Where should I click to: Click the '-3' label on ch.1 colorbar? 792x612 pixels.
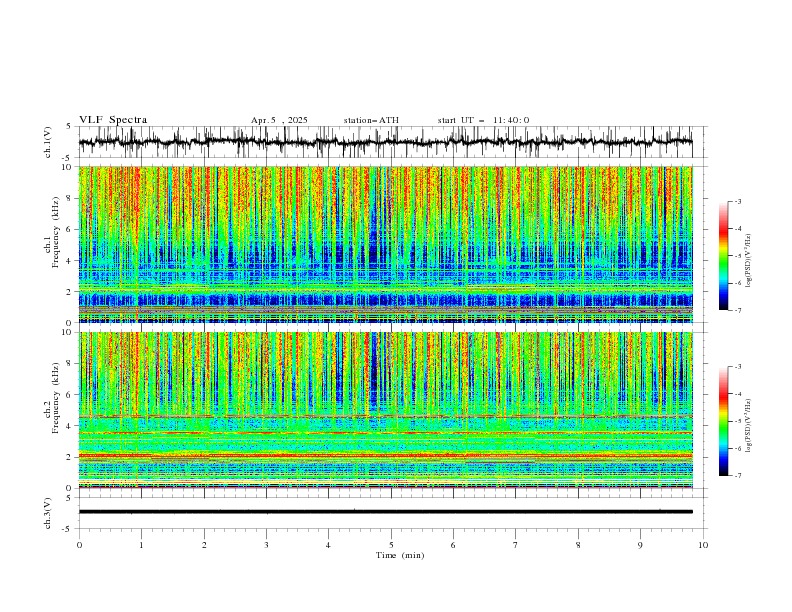click(x=737, y=201)
